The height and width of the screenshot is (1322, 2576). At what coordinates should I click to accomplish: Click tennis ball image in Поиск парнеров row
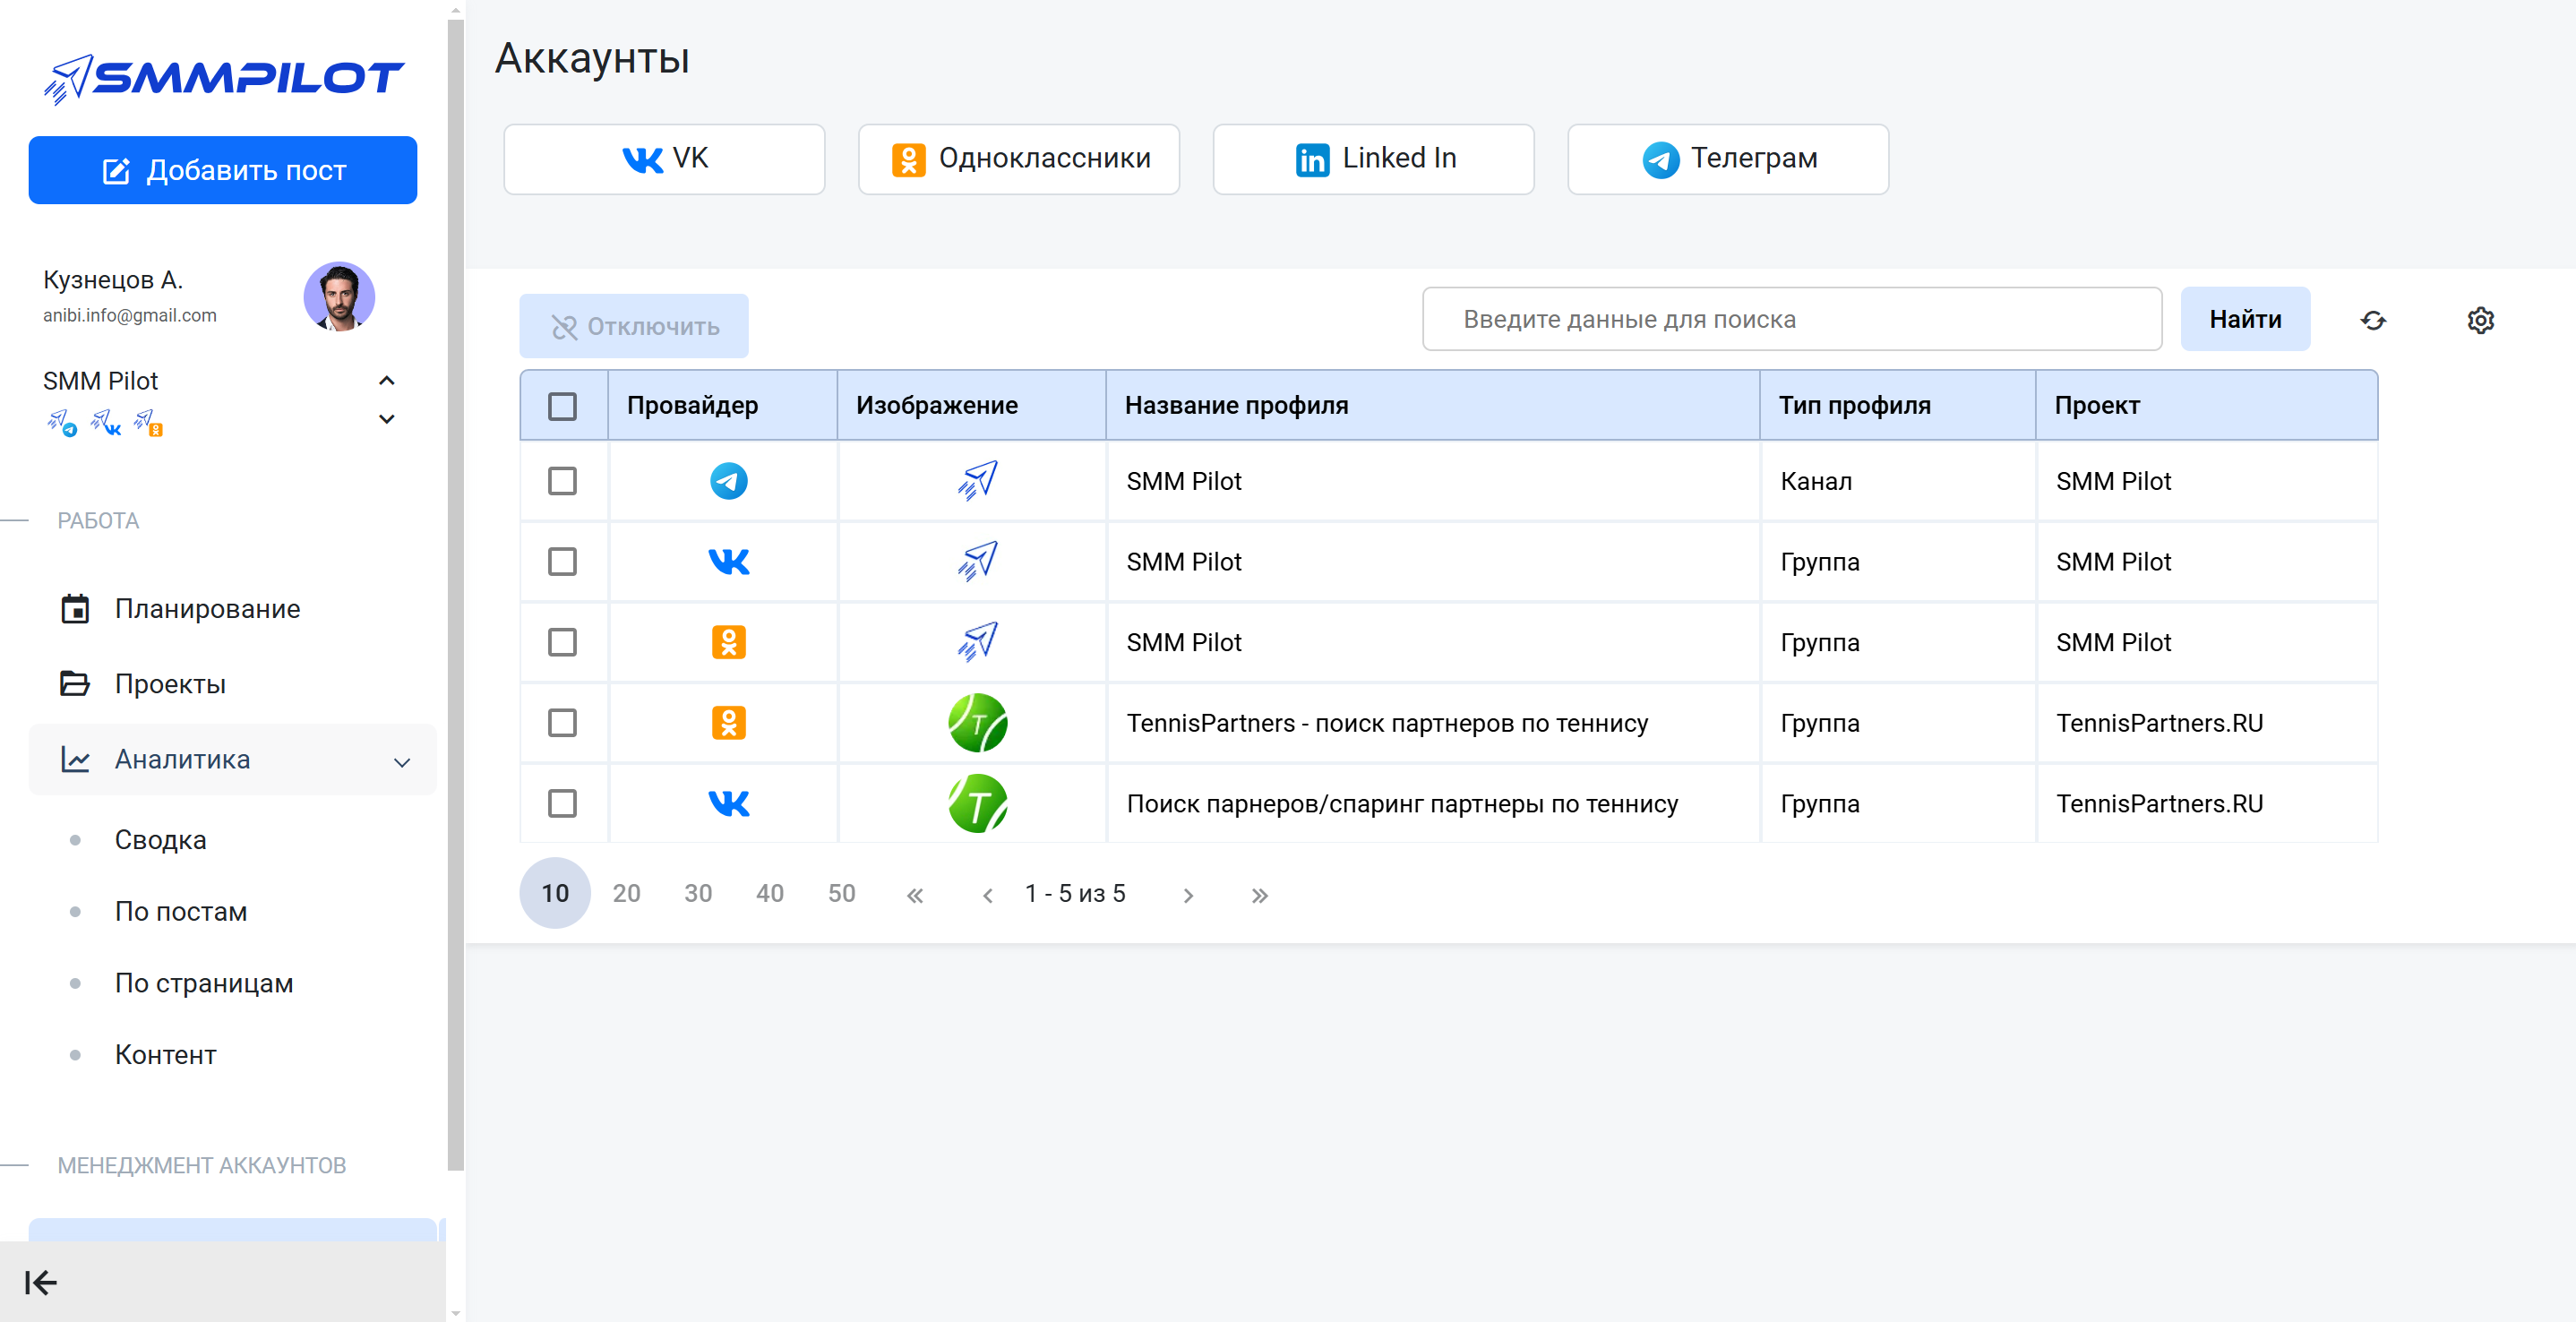977,803
